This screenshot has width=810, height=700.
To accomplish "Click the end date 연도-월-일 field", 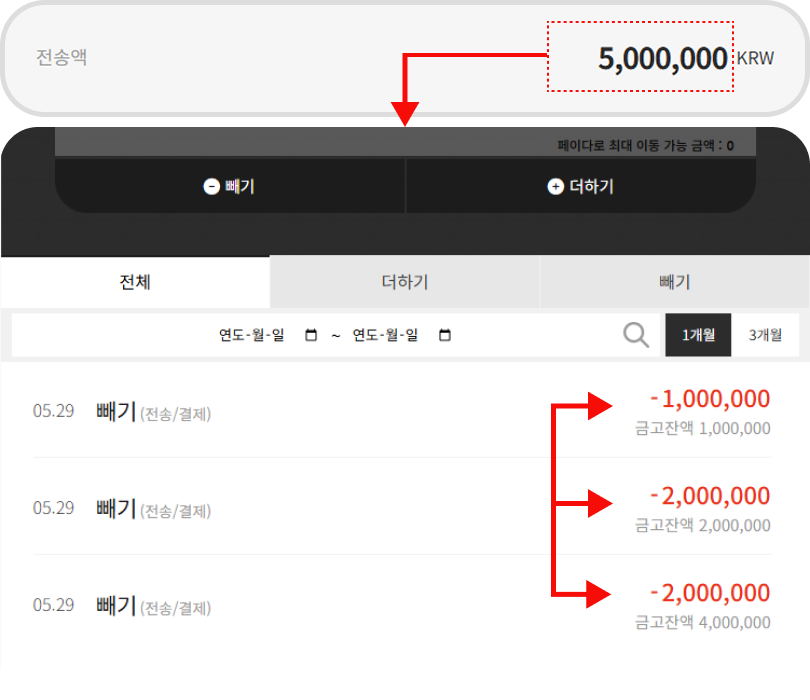I will click(x=385, y=335).
